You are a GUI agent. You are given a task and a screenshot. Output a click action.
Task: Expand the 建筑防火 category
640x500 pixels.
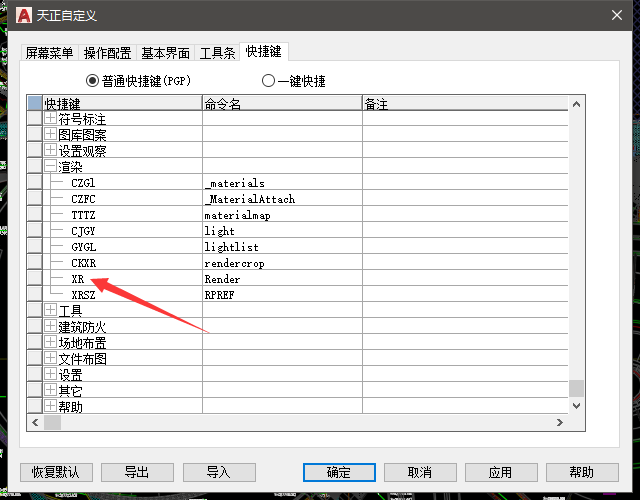[50, 326]
